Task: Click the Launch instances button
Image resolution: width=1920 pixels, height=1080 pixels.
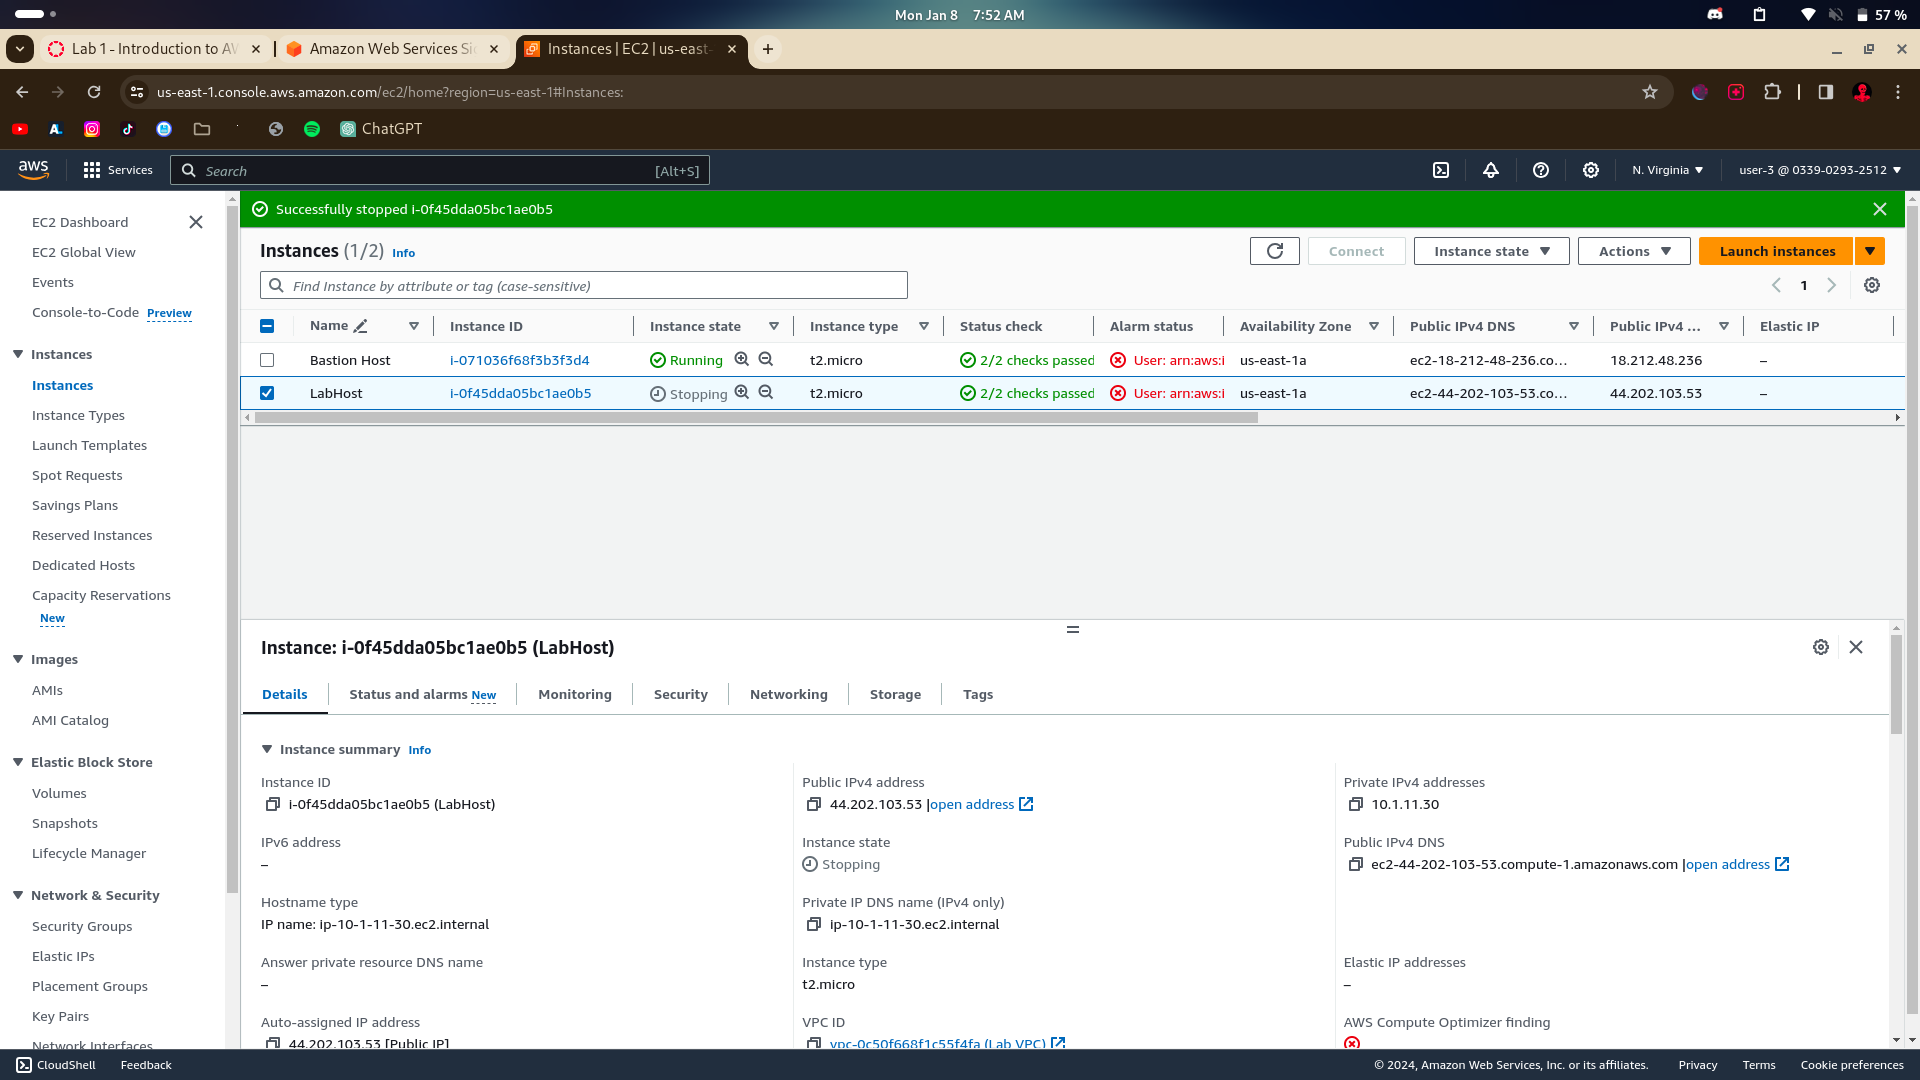Action: (x=1776, y=251)
